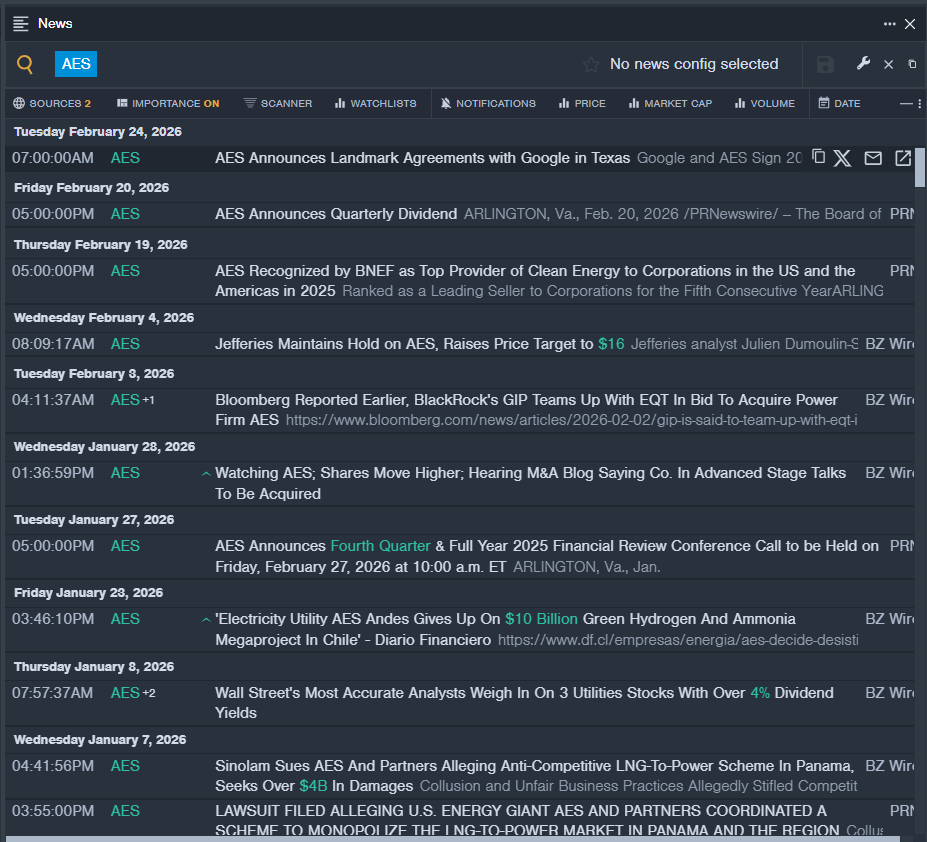Image resolution: width=927 pixels, height=842 pixels.
Task: Open the Scanner filter
Action: click(278, 103)
